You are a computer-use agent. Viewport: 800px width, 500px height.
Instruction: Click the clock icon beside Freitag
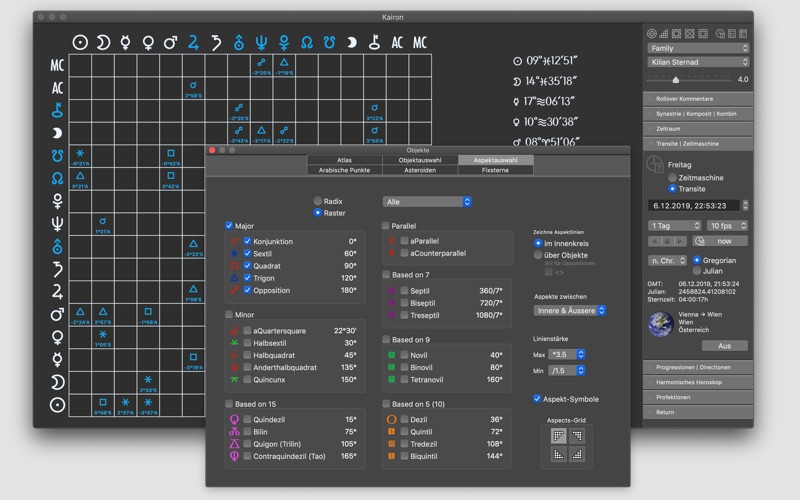pos(655,164)
